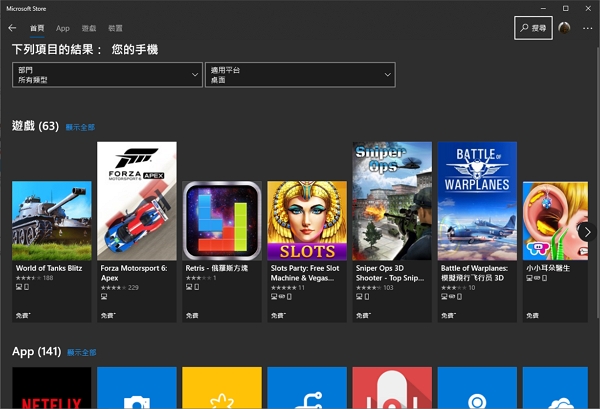
Task: Open the Retris tetris game tile
Action: (x=222, y=221)
